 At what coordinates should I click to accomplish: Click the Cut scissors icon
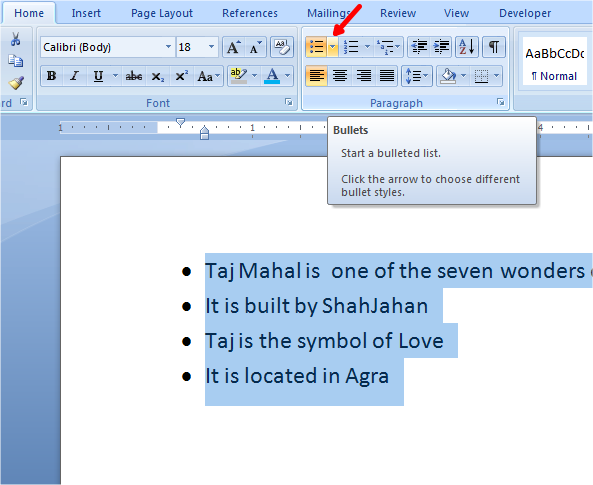pyautogui.click(x=16, y=39)
